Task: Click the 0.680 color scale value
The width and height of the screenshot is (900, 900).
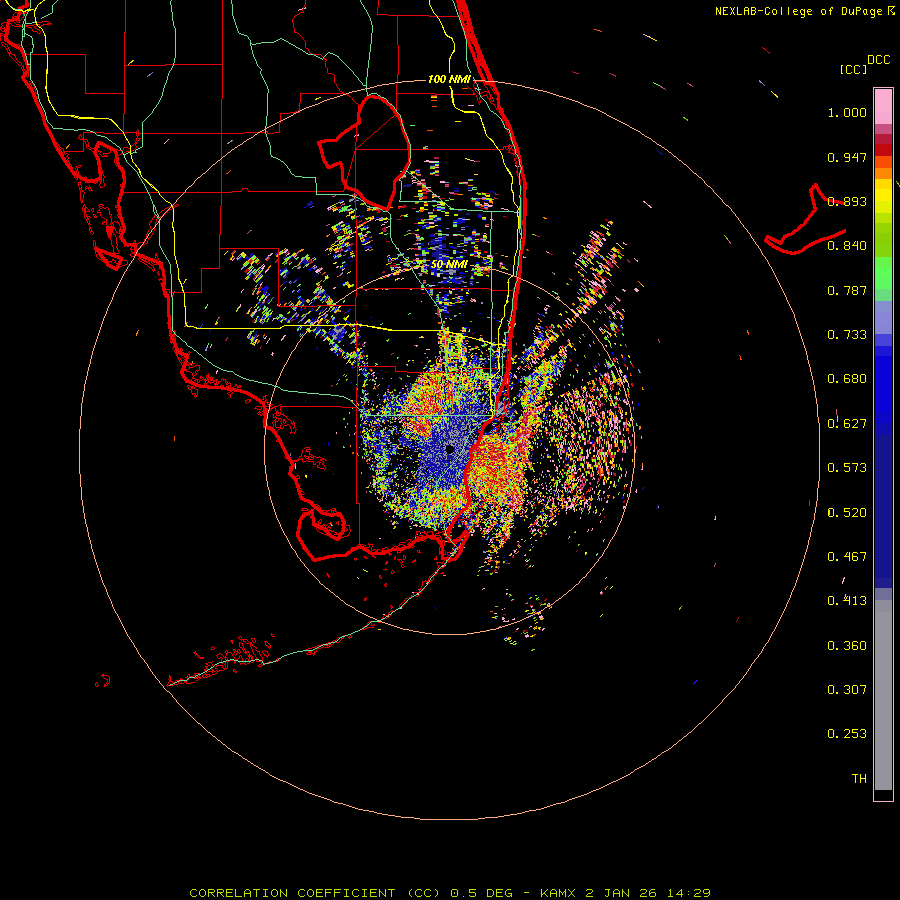Action: [847, 379]
